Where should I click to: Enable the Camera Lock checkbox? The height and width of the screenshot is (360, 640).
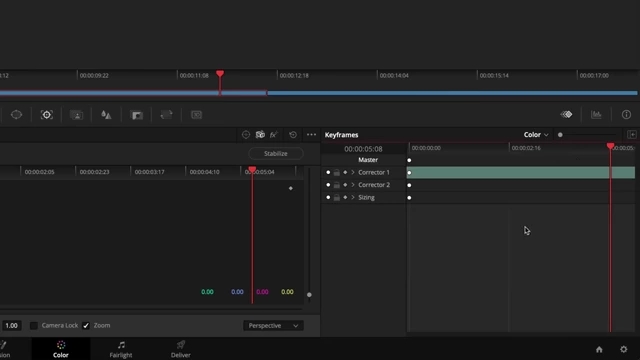[x=34, y=325]
